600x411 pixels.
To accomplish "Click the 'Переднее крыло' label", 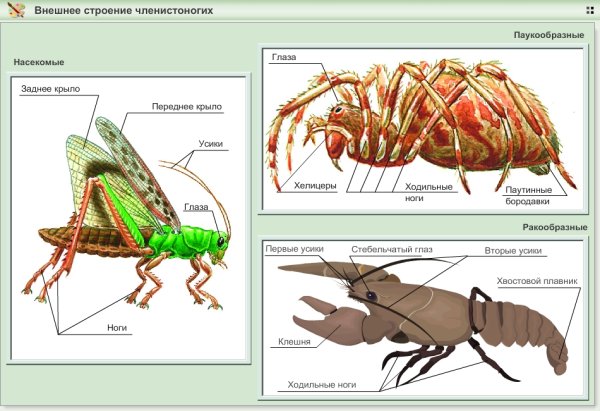I will click(186, 106).
